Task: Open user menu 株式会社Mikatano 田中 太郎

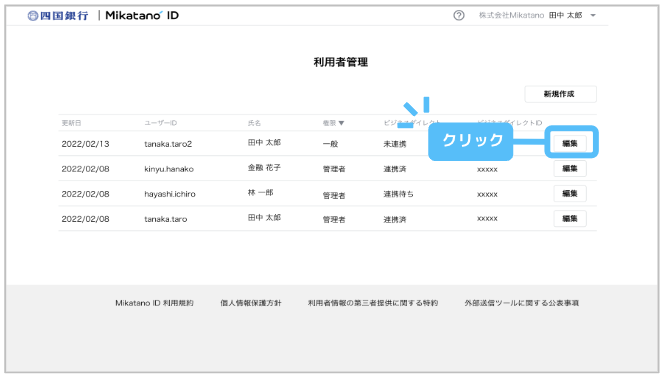Action: click(537, 16)
